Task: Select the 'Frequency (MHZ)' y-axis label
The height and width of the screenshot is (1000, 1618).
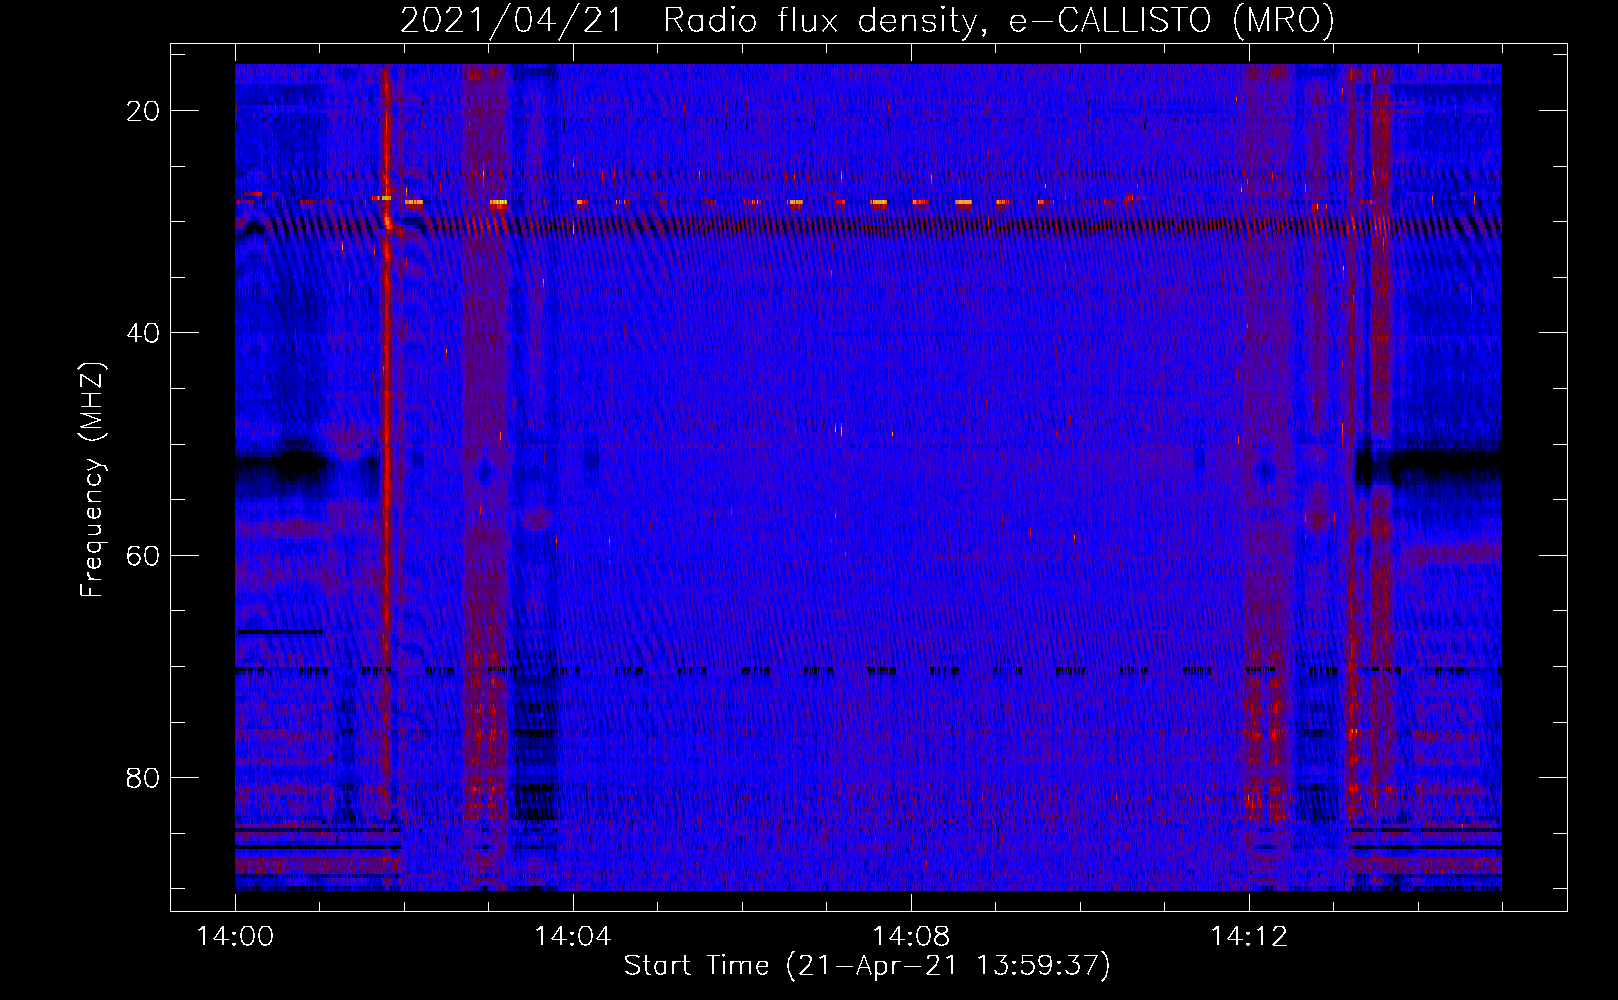Action: (x=92, y=480)
